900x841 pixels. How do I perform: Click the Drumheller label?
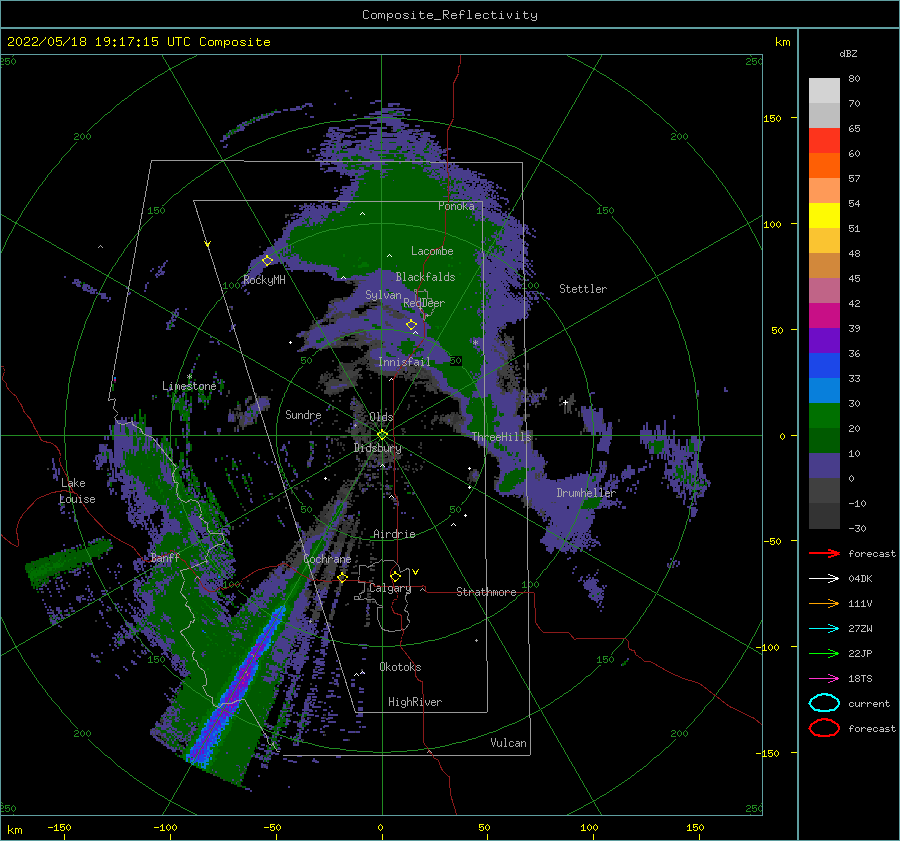pyautogui.click(x=586, y=493)
